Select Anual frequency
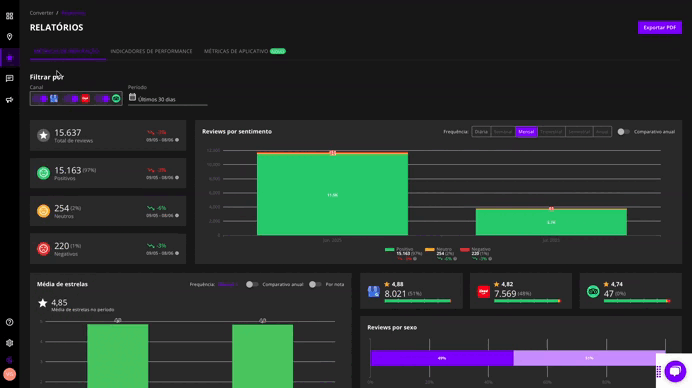 click(x=602, y=132)
